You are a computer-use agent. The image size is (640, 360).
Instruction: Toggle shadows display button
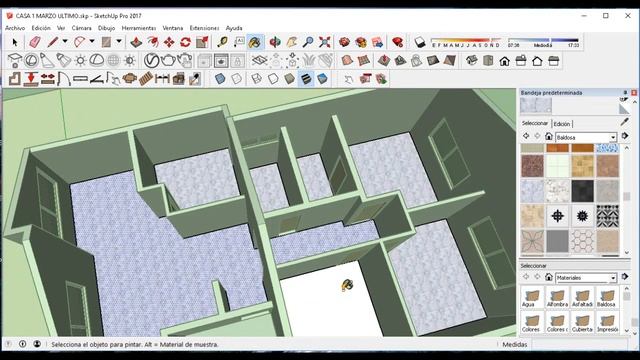(x=420, y=42)
